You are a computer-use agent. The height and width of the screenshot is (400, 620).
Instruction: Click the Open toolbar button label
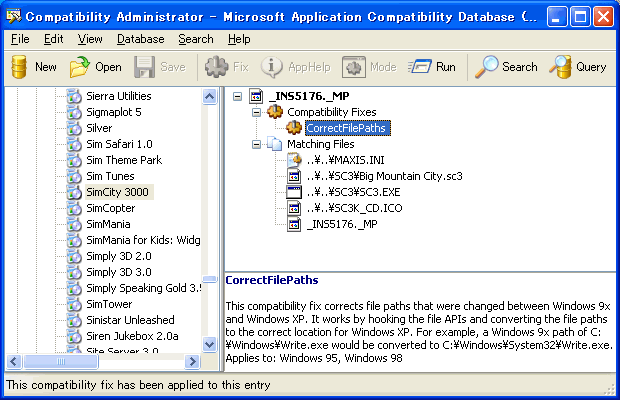(x=108, y=67)
